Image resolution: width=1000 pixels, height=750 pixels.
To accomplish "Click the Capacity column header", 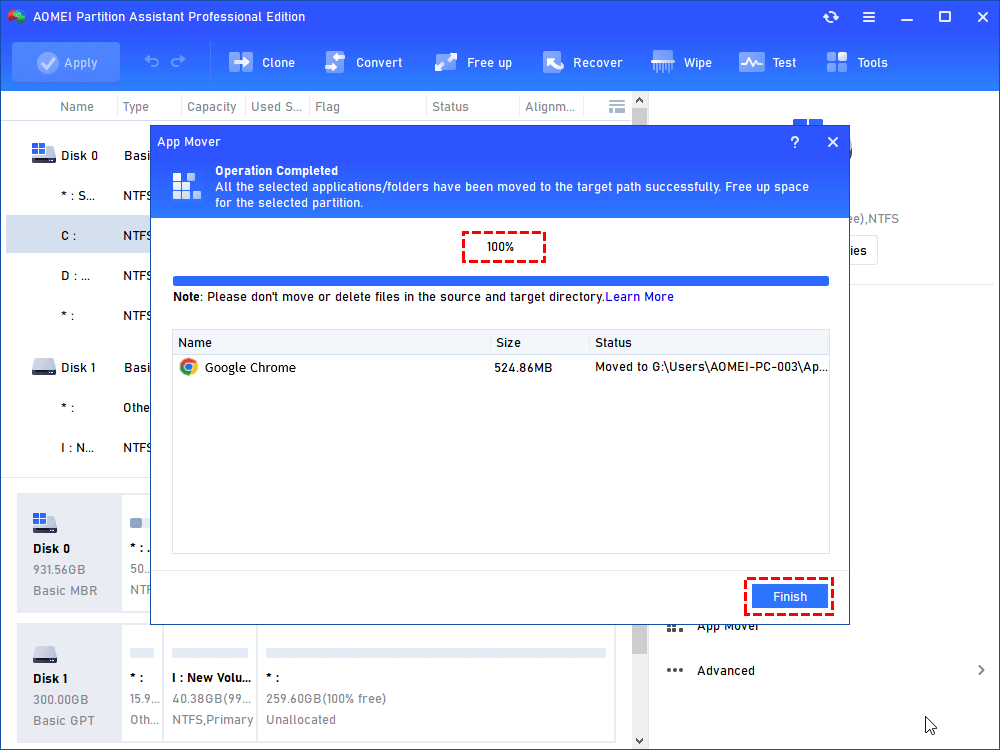I will [212, 107].
